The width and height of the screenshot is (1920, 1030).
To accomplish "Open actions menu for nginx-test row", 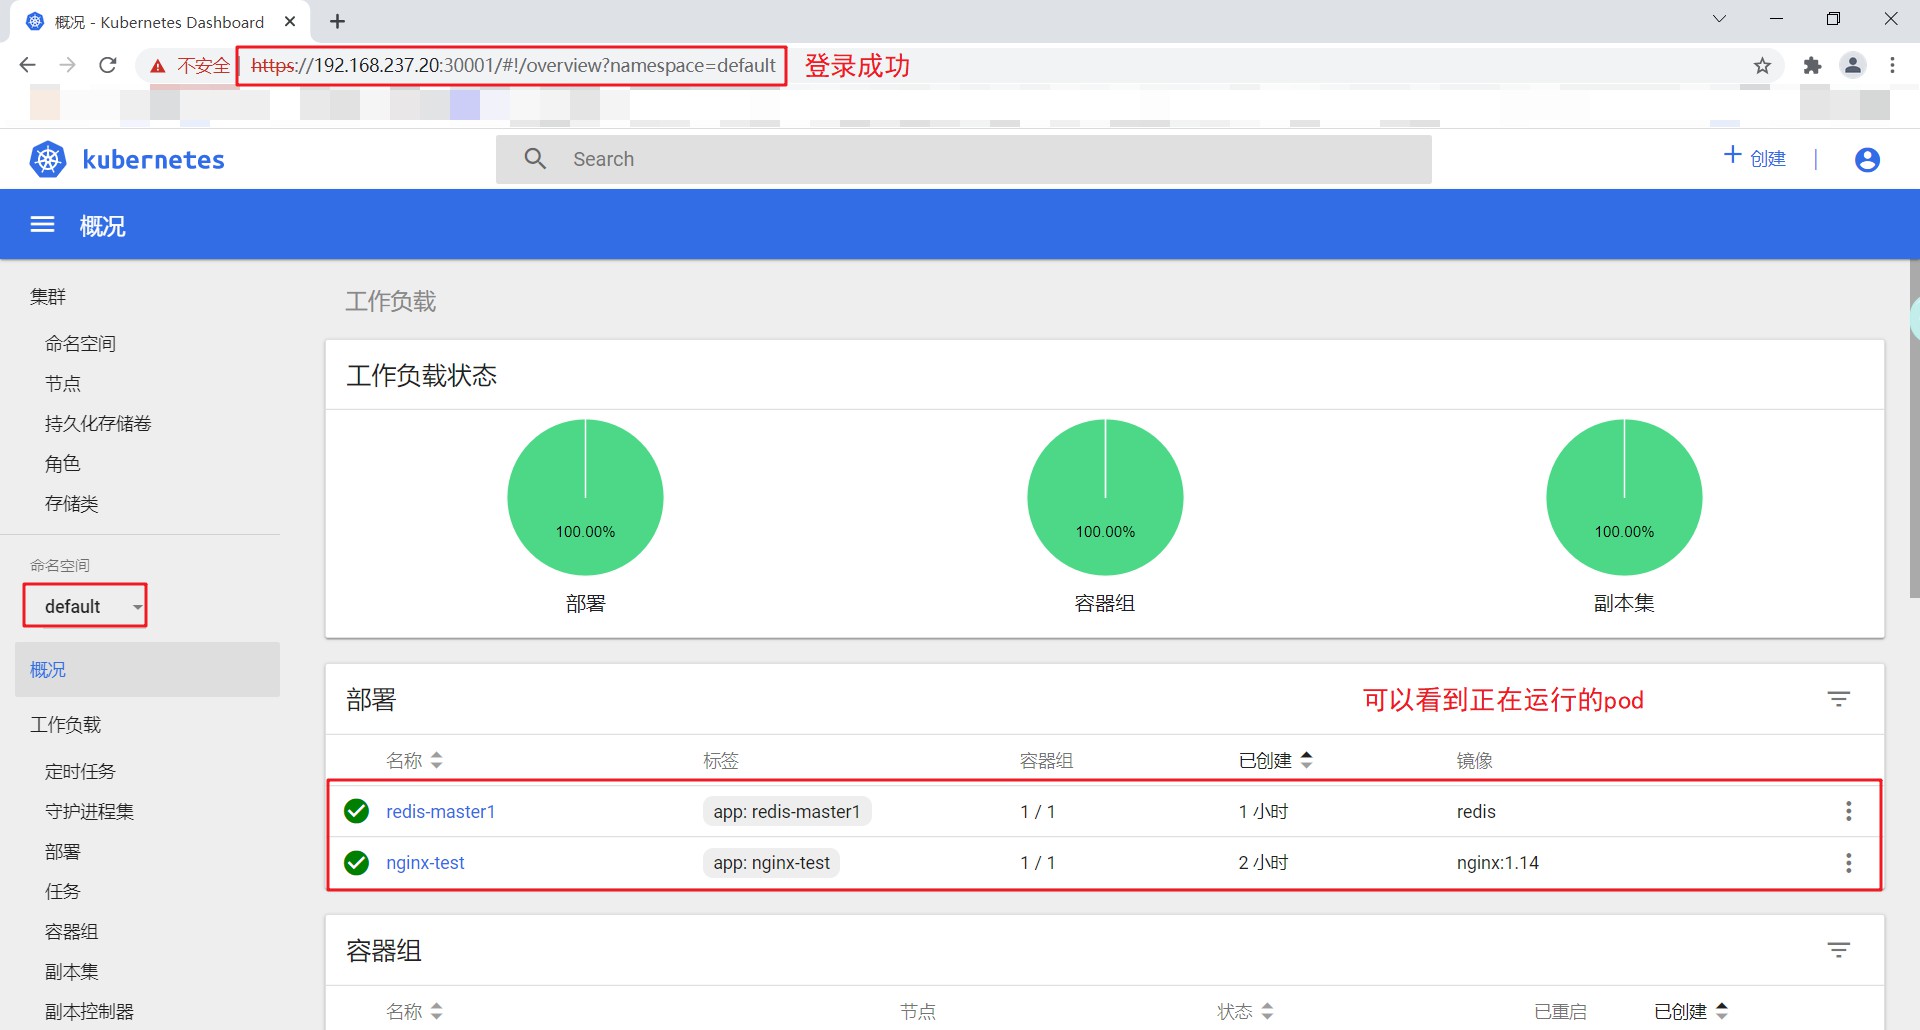I will click(1849, 862).
